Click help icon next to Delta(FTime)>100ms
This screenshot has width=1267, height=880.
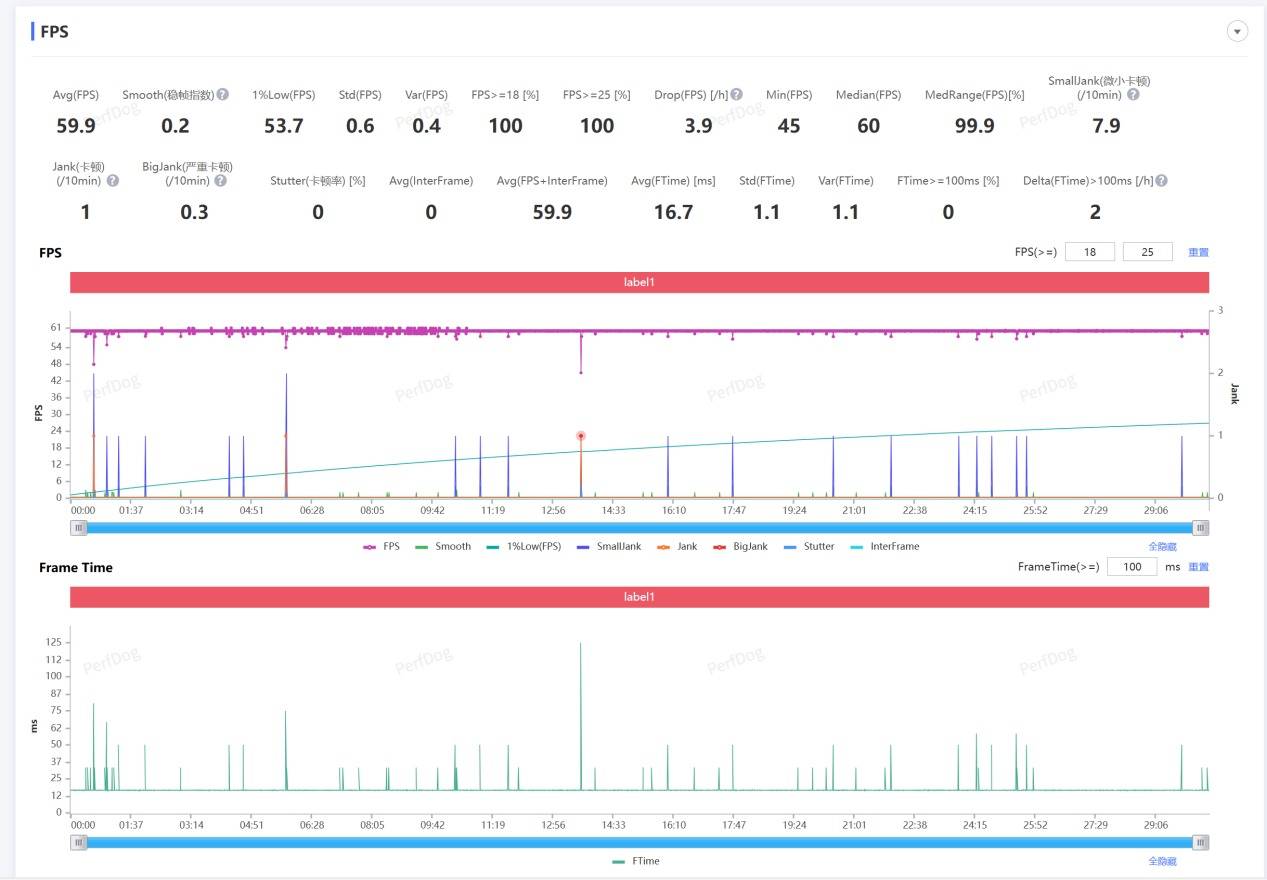tap(1161, 181)
